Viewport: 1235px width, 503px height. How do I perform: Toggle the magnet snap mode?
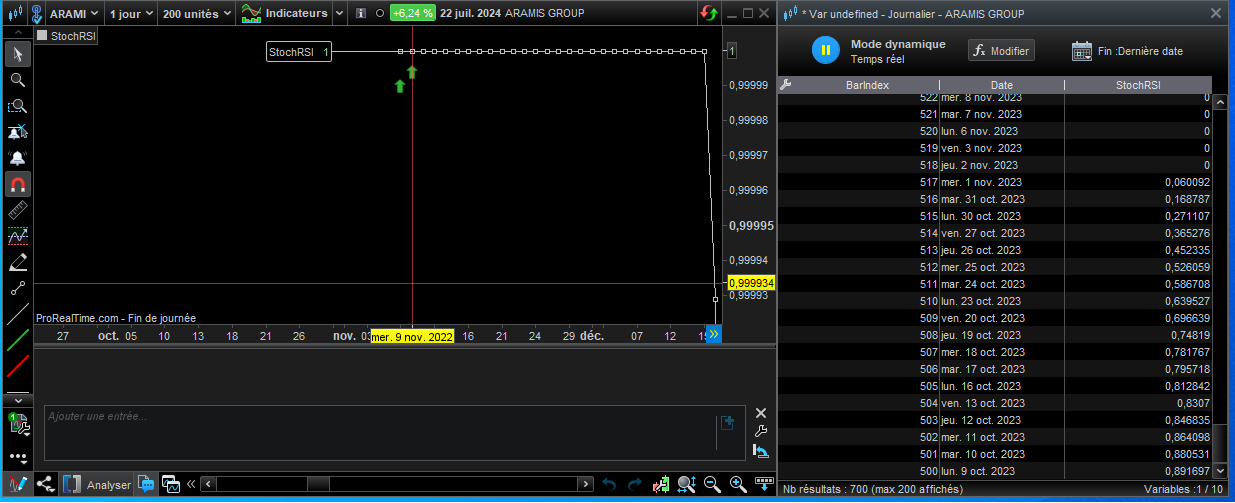(17, 184)
